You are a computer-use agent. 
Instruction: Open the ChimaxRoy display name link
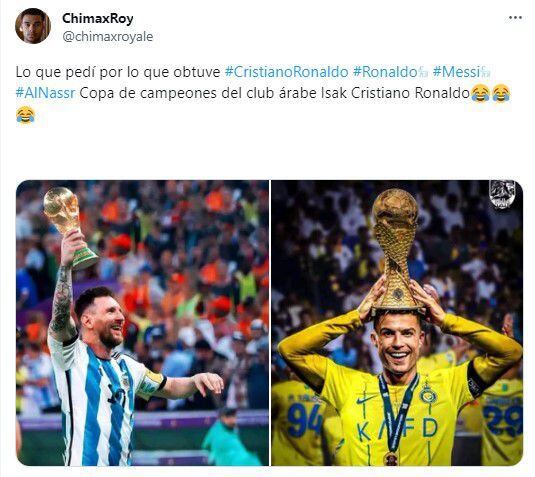pos(98,18)
